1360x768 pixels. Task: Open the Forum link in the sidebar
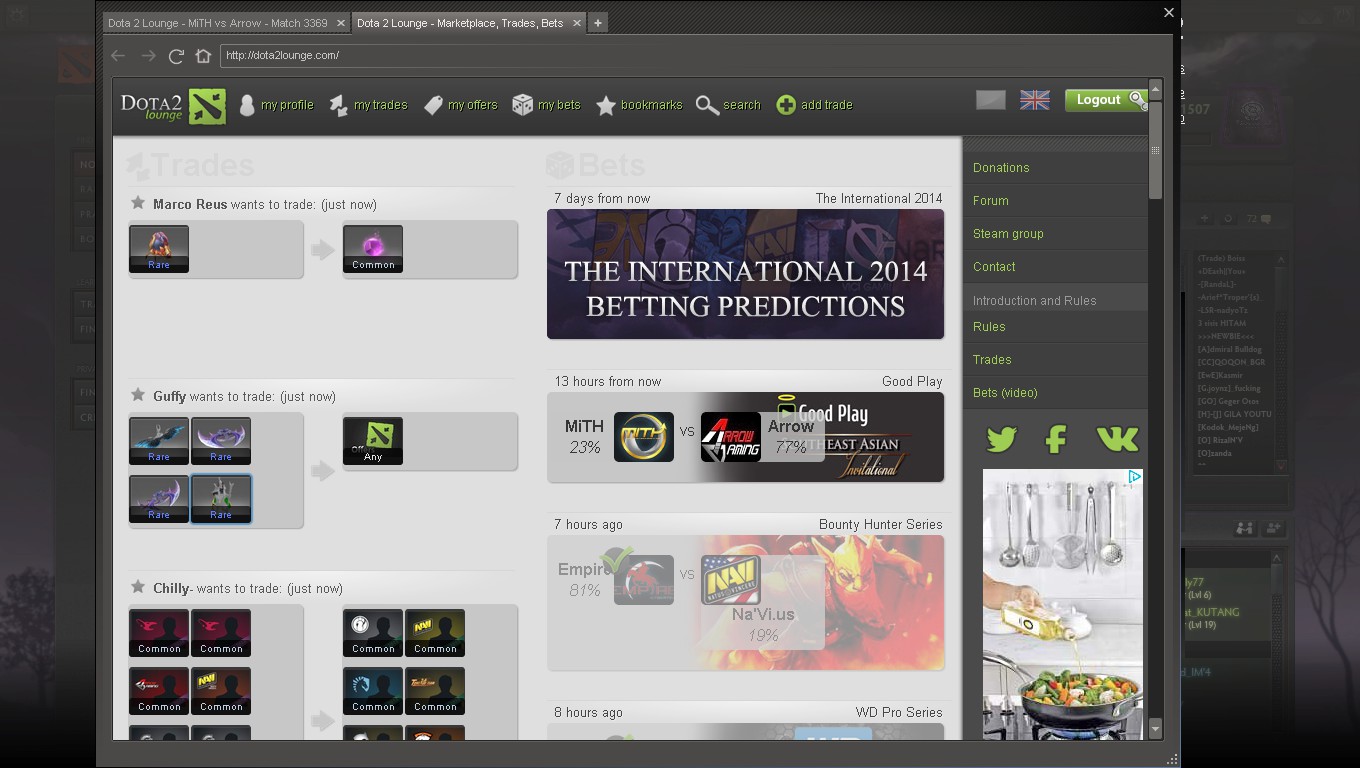[991, 201]
